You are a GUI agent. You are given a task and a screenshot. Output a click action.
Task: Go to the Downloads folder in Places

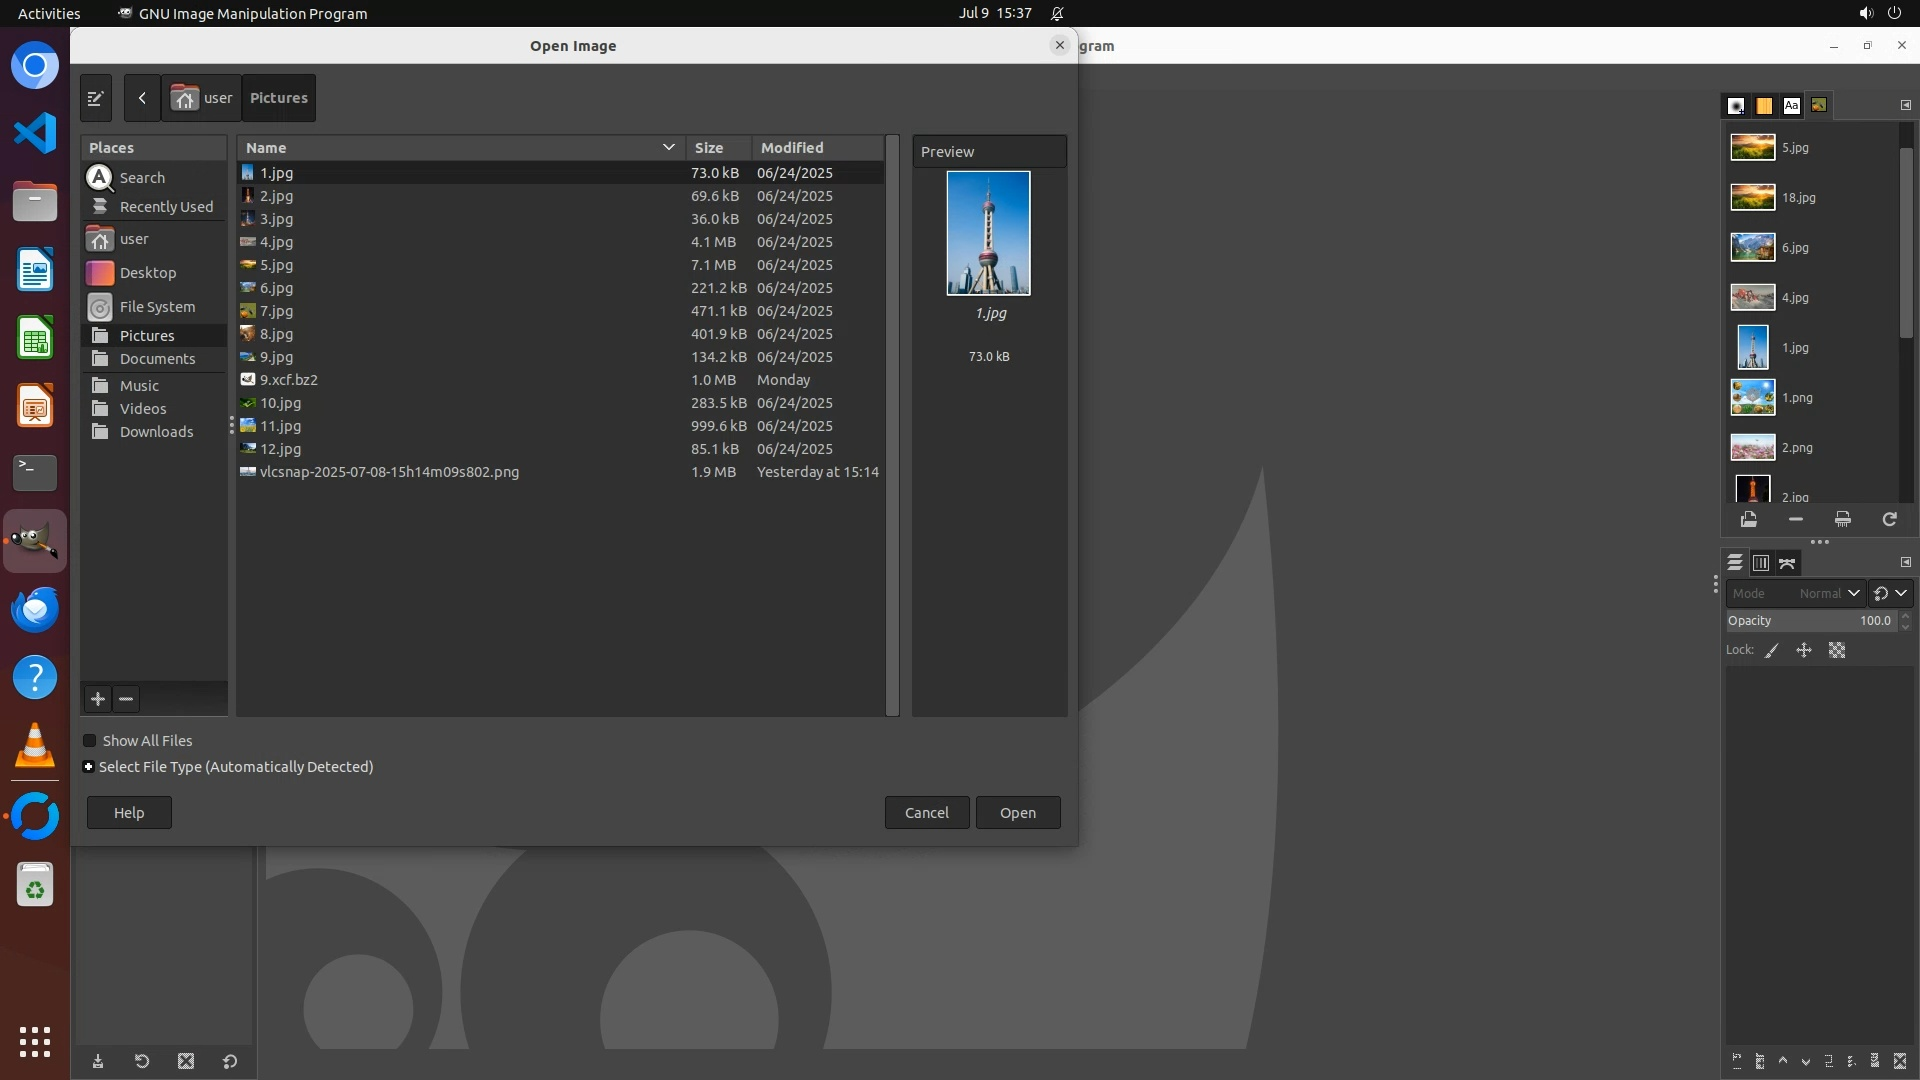point(156,432)
